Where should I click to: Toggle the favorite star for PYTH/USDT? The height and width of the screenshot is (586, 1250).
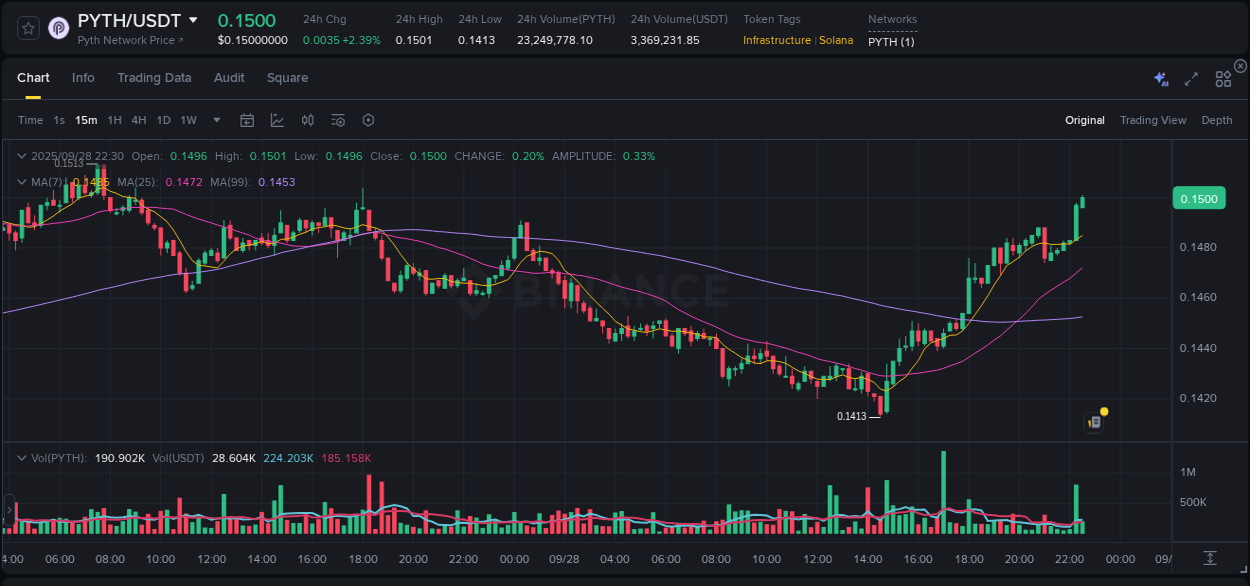coord(27,28)
